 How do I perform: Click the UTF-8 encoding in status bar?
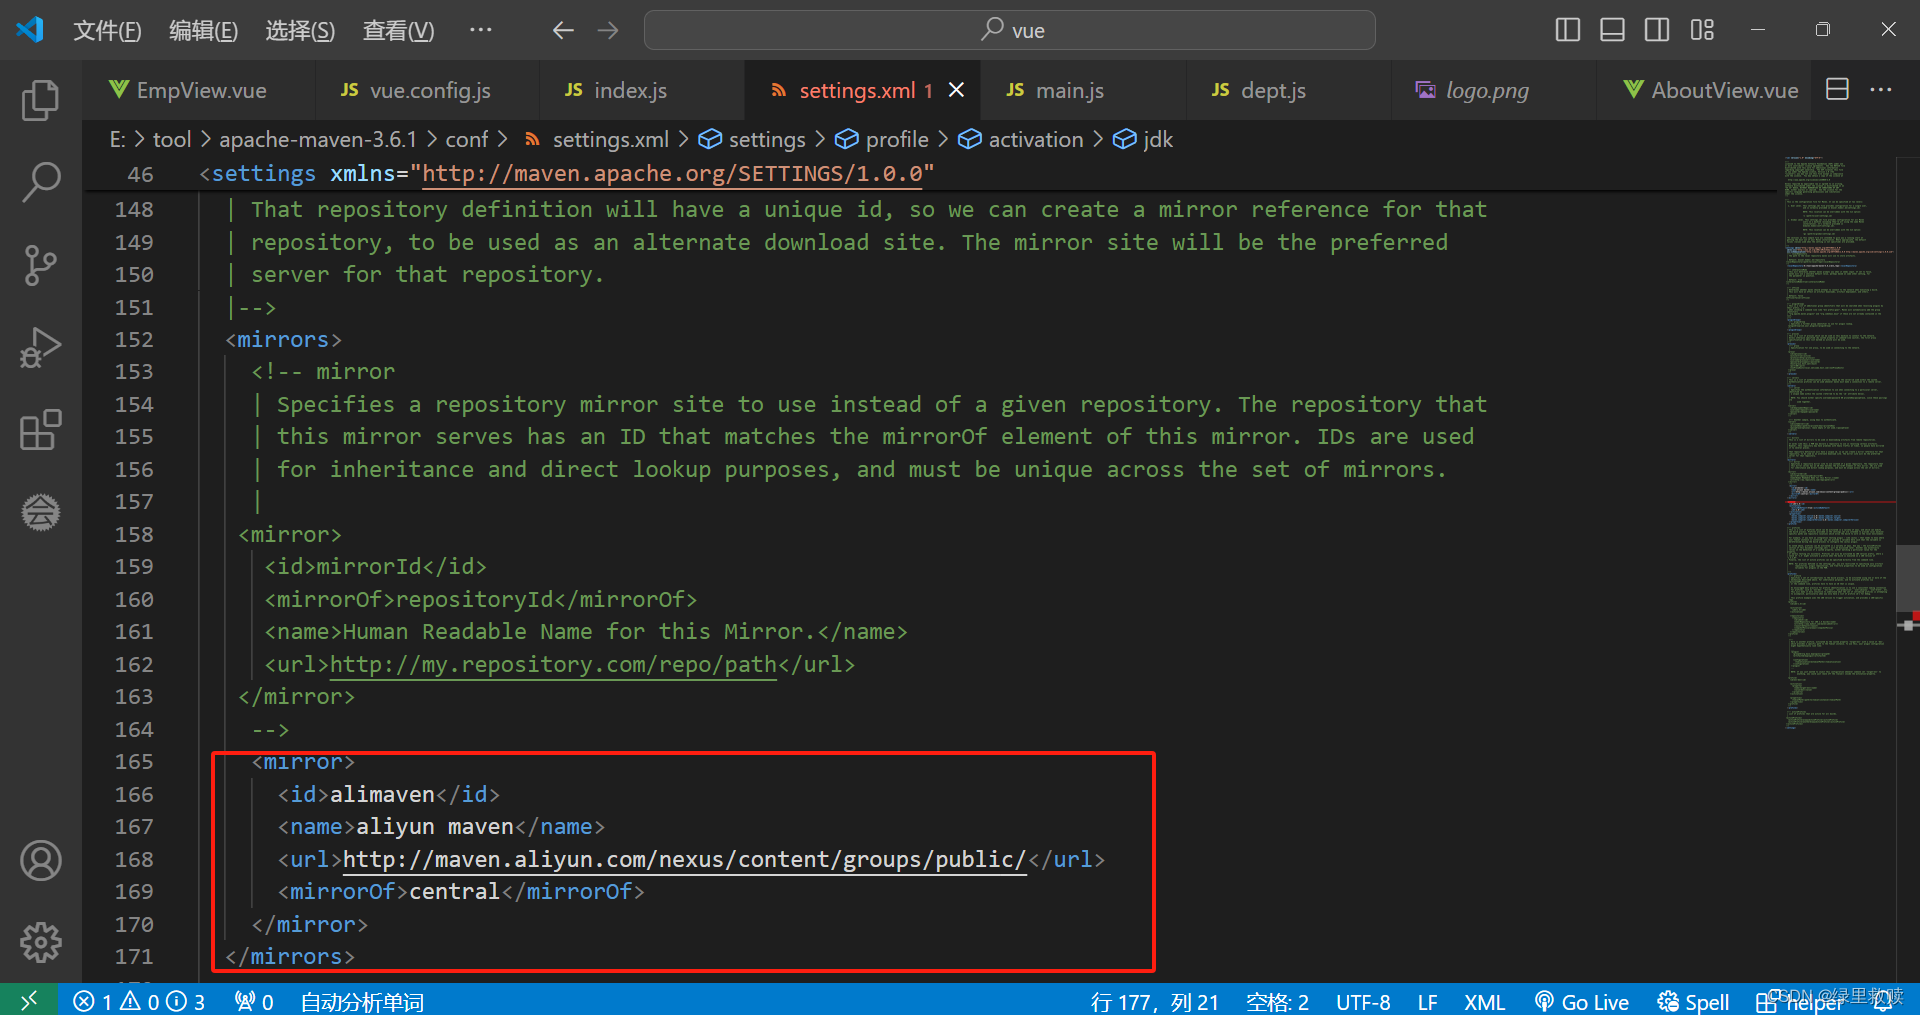click(x=1363, y=1001)
